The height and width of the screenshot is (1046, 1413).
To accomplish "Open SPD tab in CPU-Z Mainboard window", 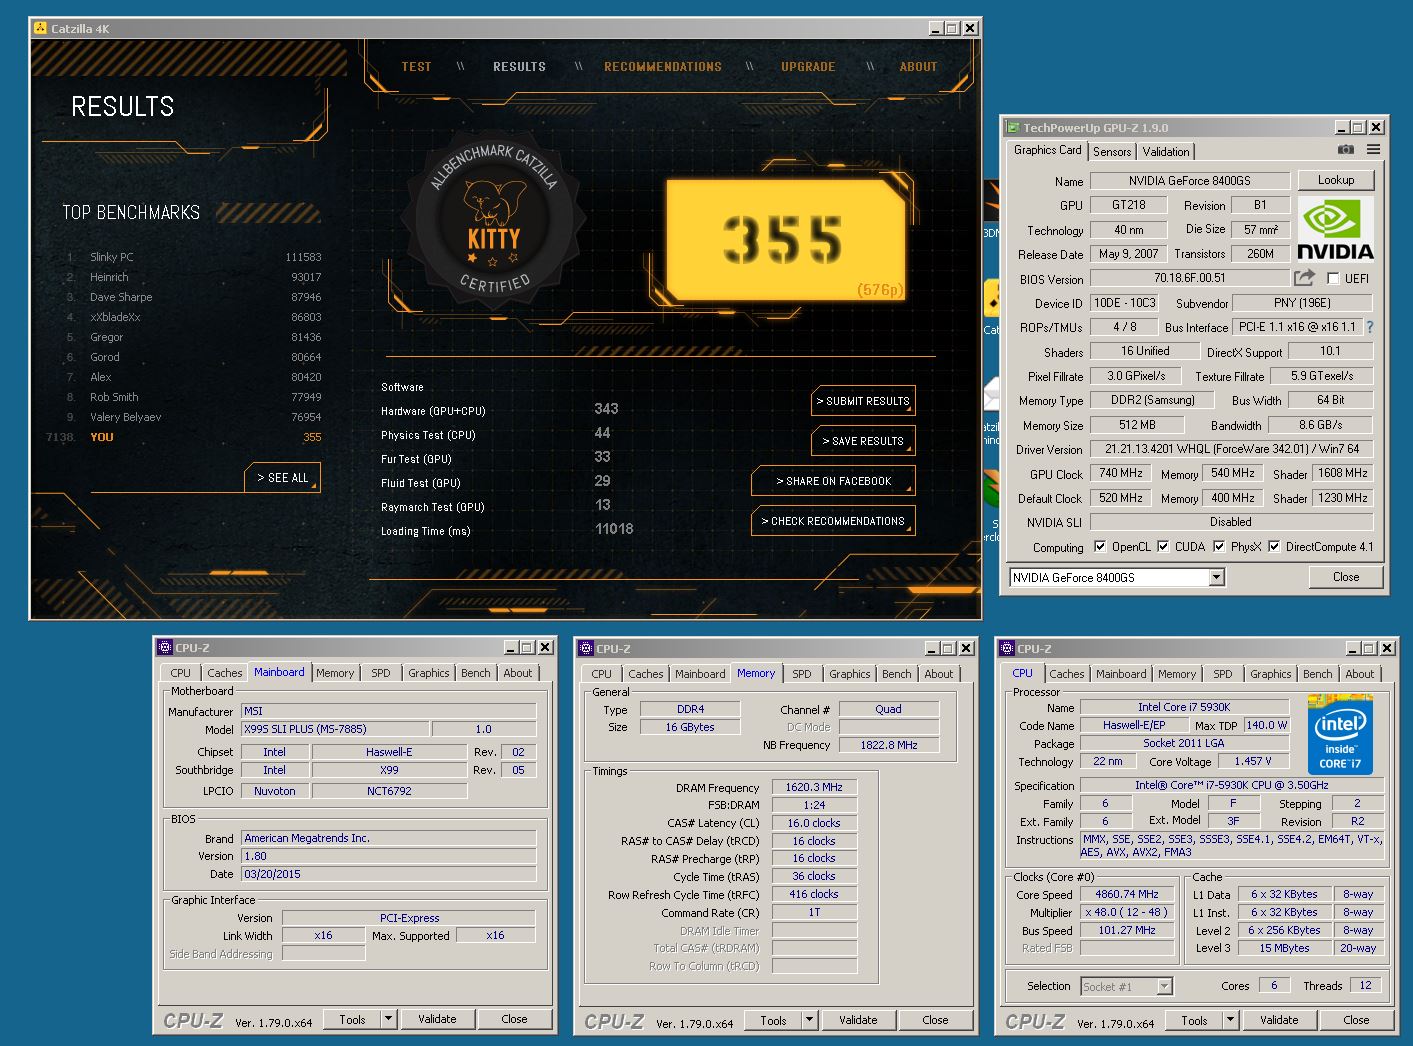I will point(381,673).
